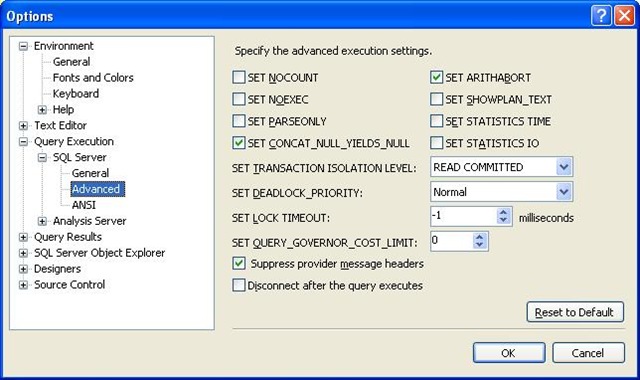Select the Source Control tree item

[69, 284]
